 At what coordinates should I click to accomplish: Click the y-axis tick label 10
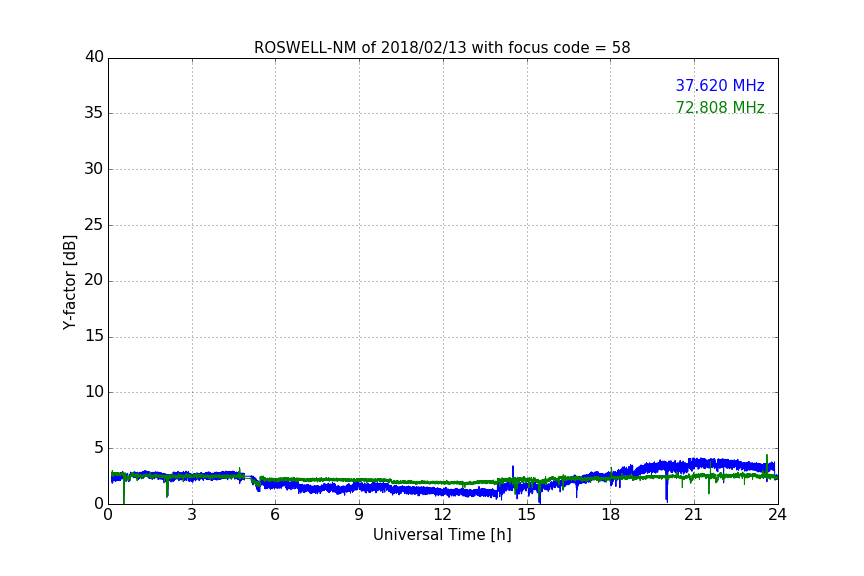tap(94, 392)
